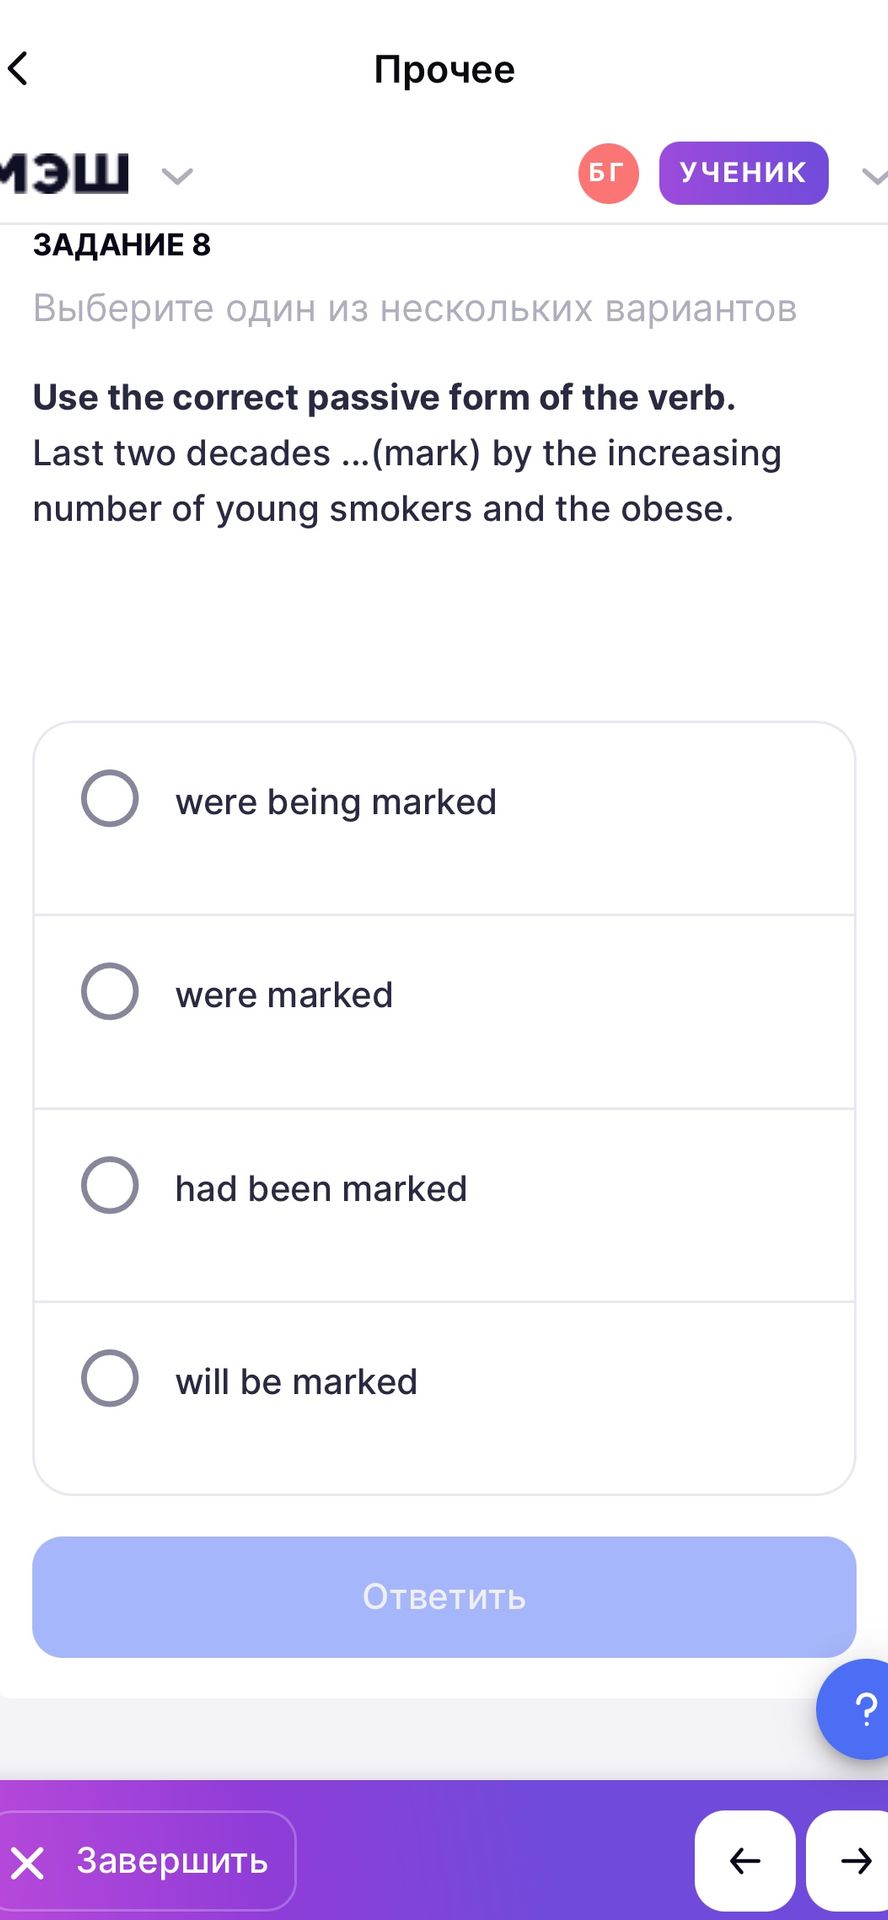Expand the chevron right of УЧЕНИК
The width and height of the screenshot is (888, 1920).
tap(875, 176)
